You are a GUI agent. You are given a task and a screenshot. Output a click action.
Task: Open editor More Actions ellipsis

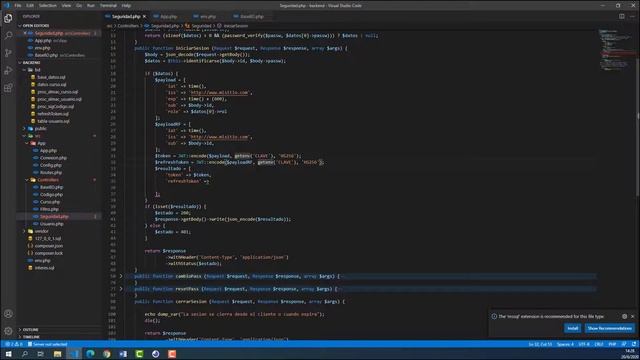[632, 16]
